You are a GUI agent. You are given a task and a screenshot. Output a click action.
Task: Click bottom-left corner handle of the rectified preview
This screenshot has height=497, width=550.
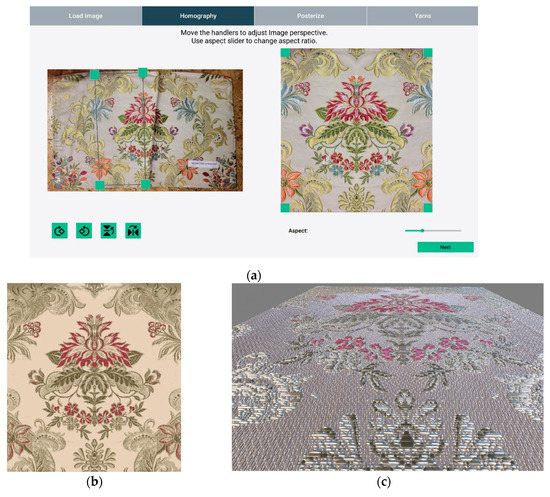point(285,208)
